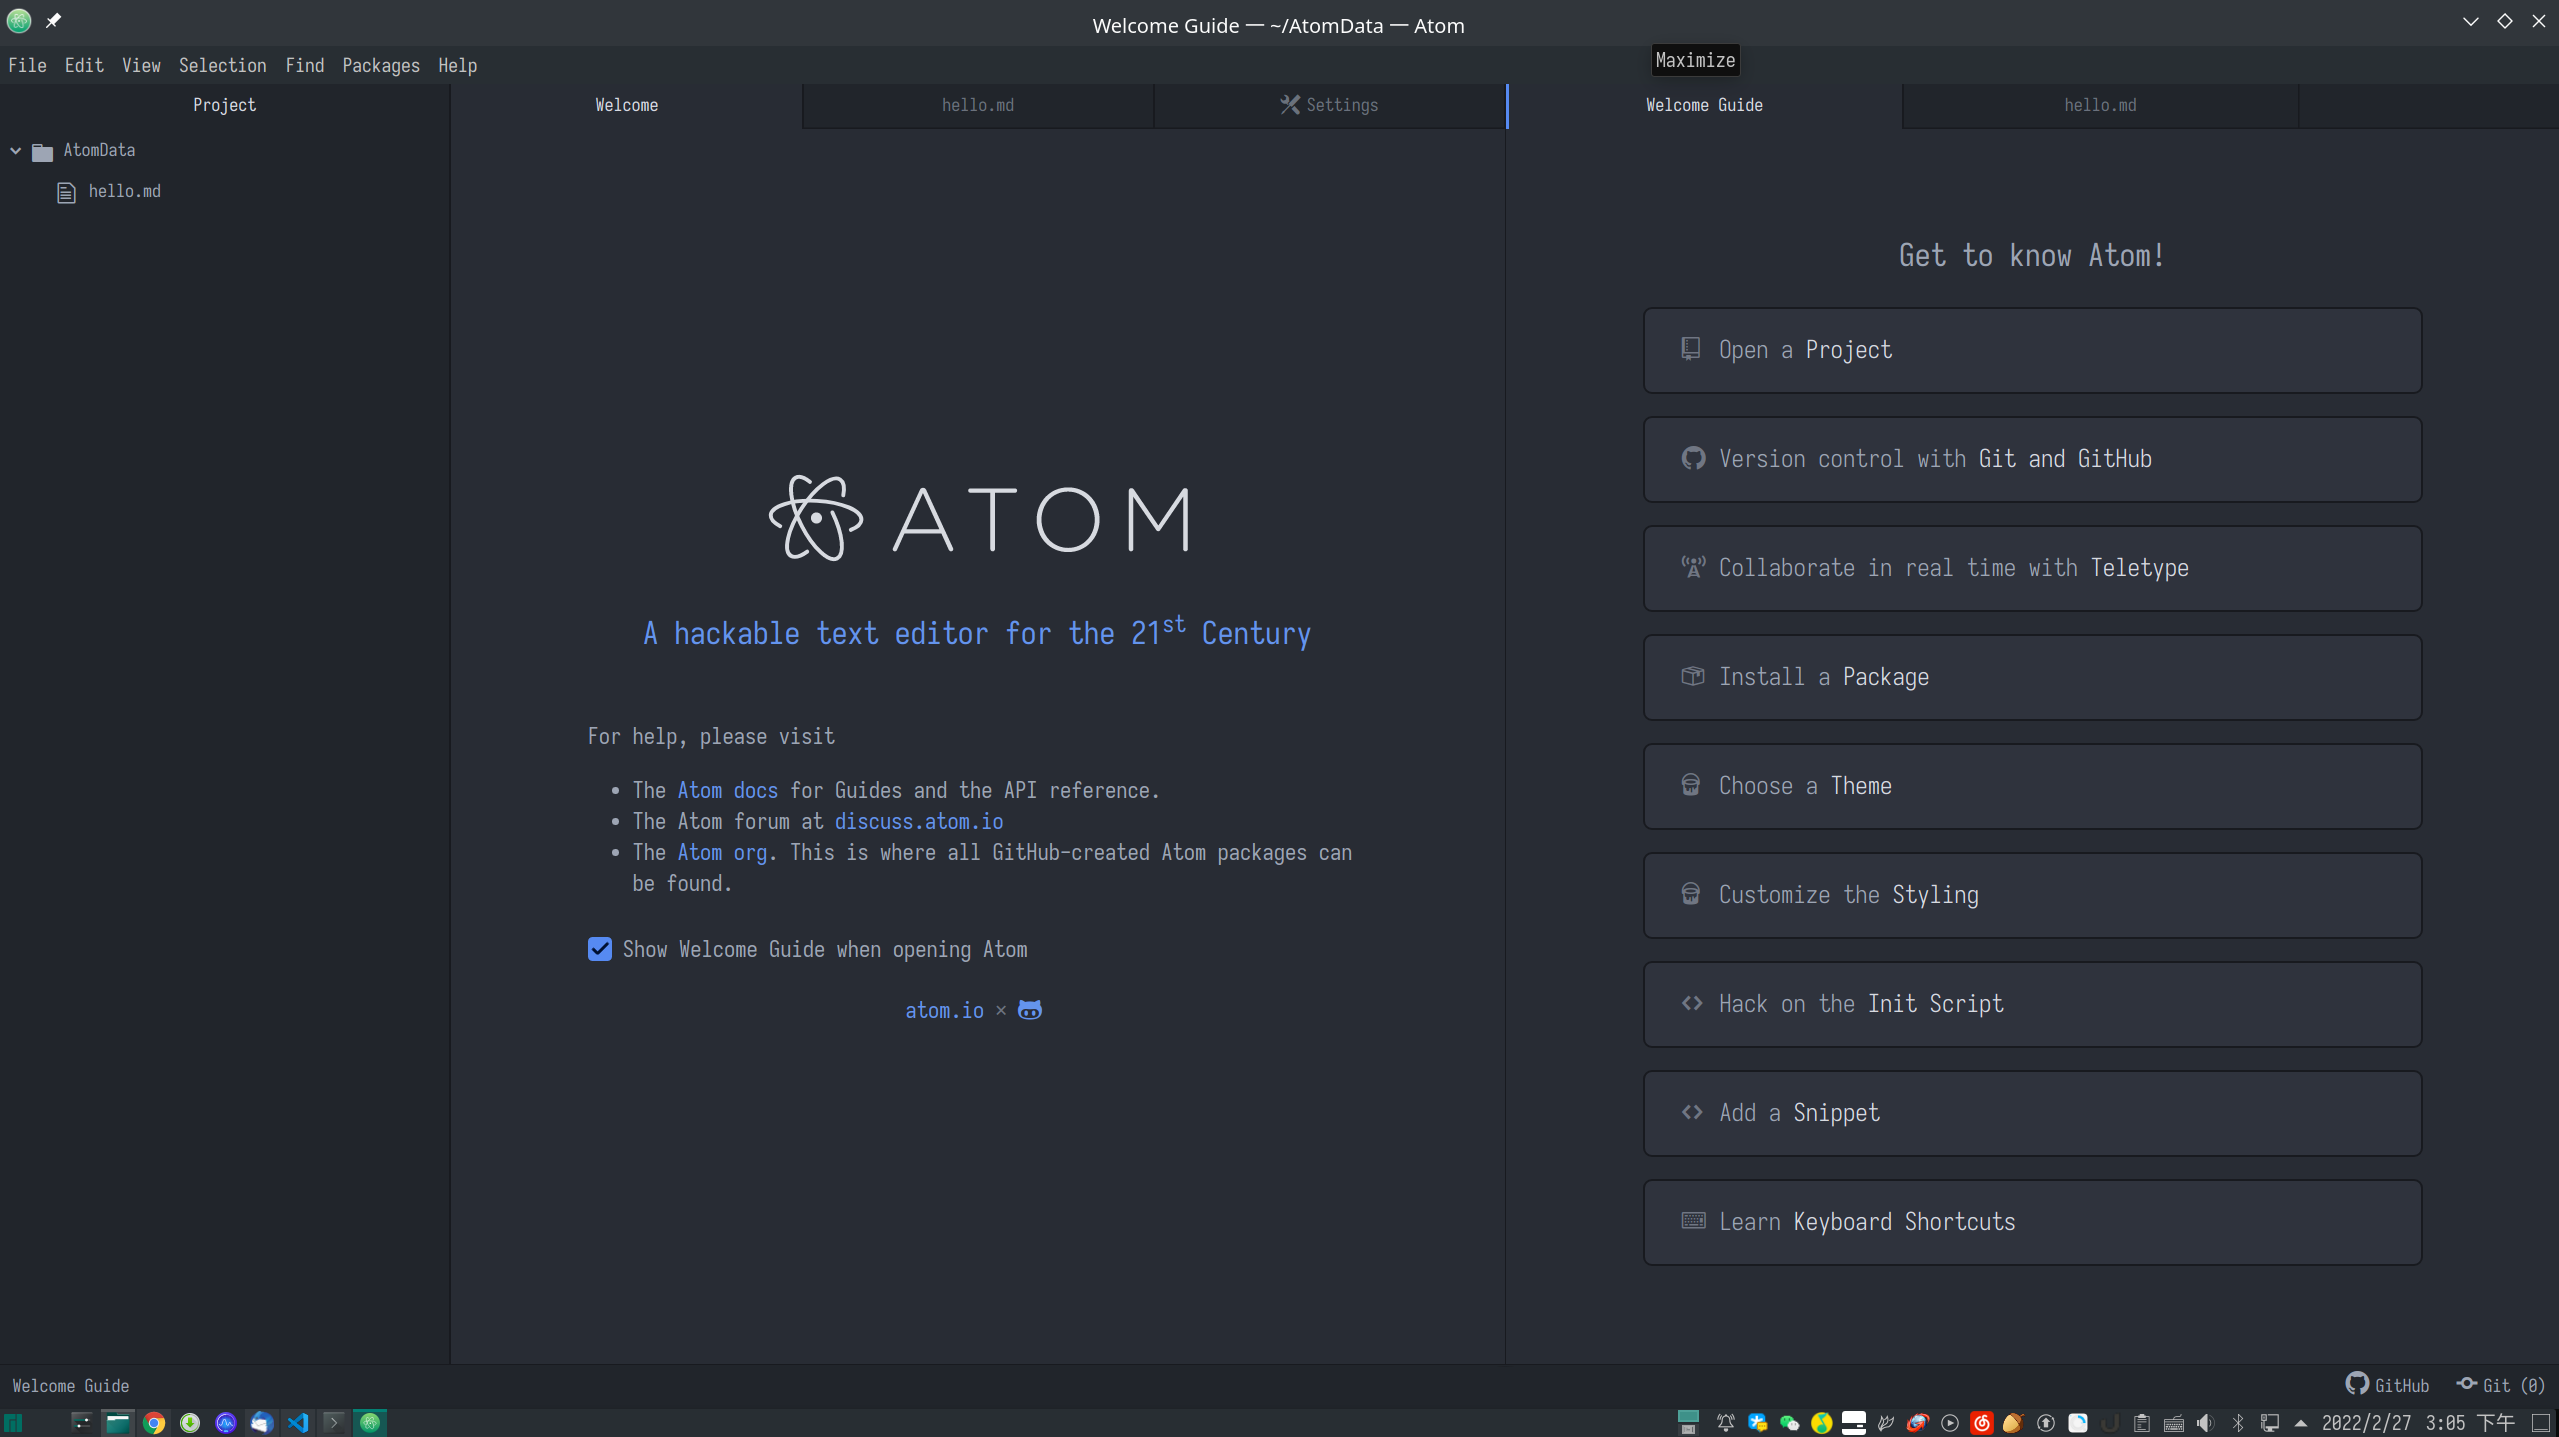The image size is (2559, 1437).
Task: Open the GitHub panel from status bar
Action: 2387,1385
